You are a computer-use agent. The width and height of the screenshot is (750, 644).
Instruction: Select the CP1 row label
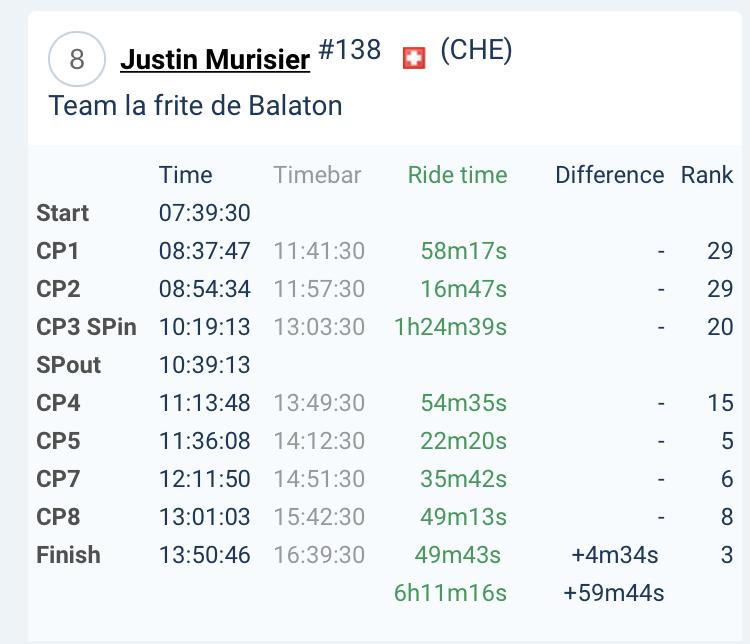pyautogui.click(x=57, y=251)
